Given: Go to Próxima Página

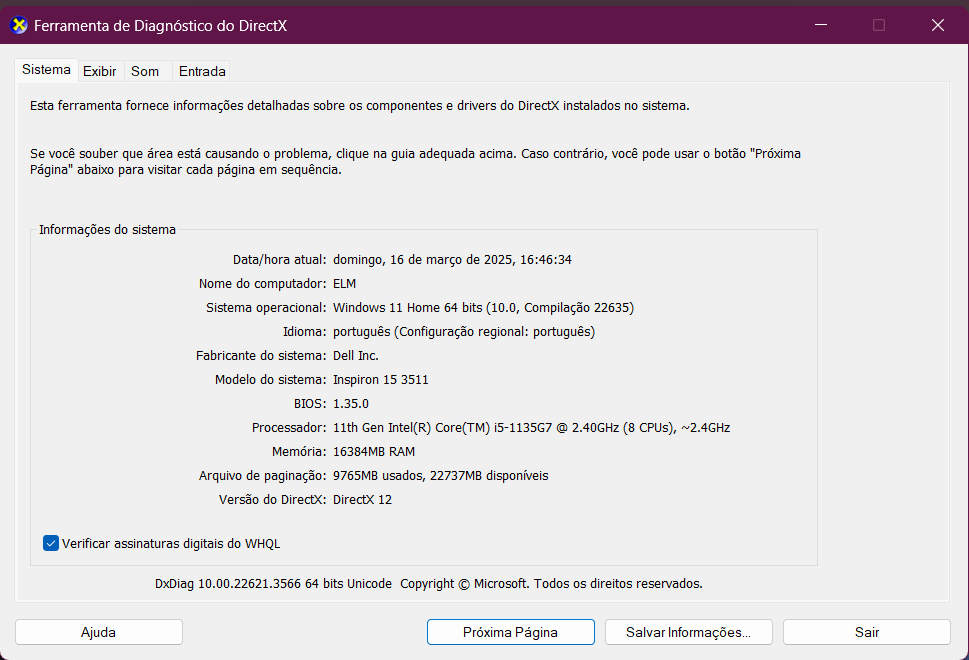Looking at the screenshot, I should (510, 632).
